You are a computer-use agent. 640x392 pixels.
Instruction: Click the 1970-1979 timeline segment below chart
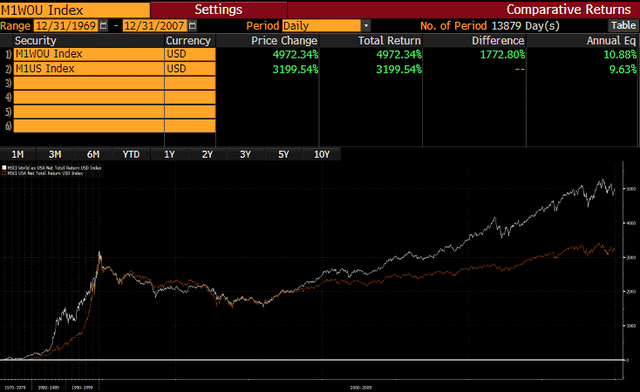tap(15, 387)
